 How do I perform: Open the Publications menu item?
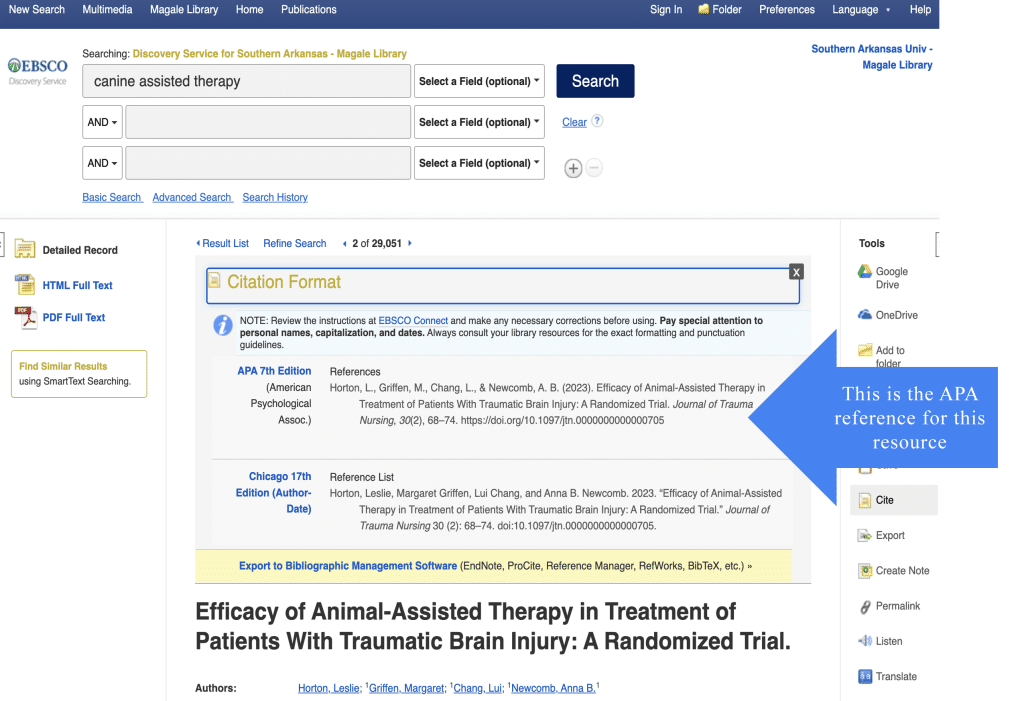point(309,10)
